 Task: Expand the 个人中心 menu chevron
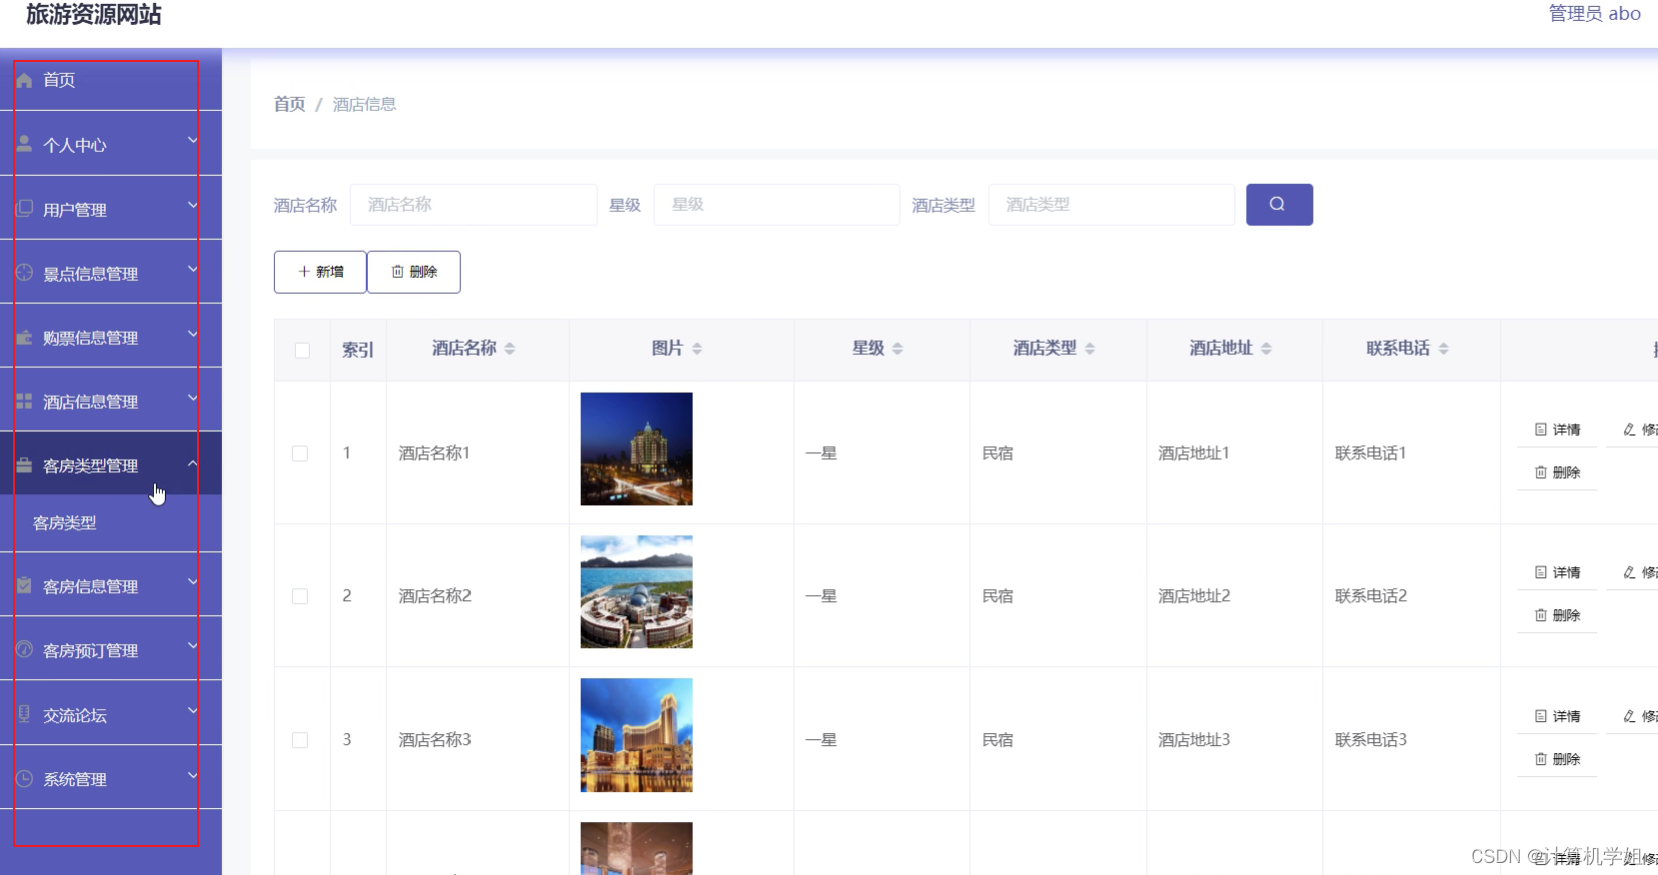point(193,141)
